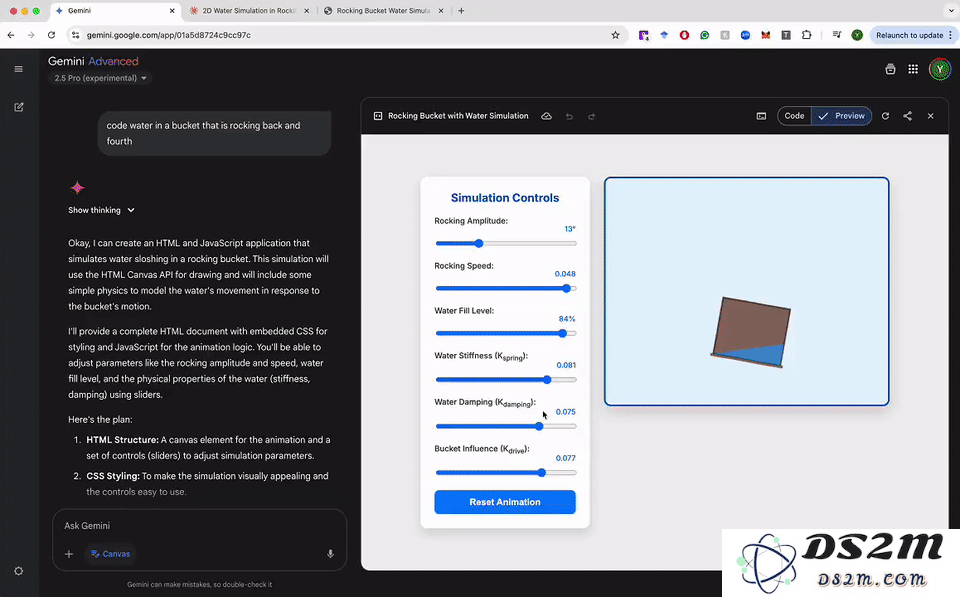
Task: Expand the 2.5 Pro (experimental) model selector
Action: point(100,78)
